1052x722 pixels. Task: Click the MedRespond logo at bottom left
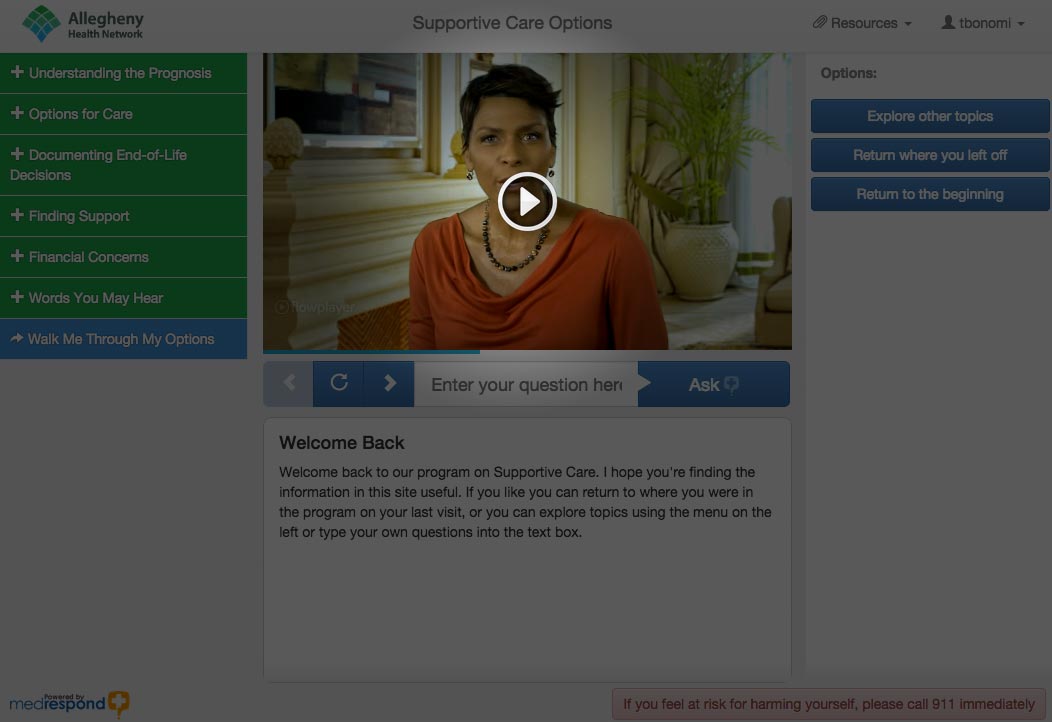tap(69, 703)
